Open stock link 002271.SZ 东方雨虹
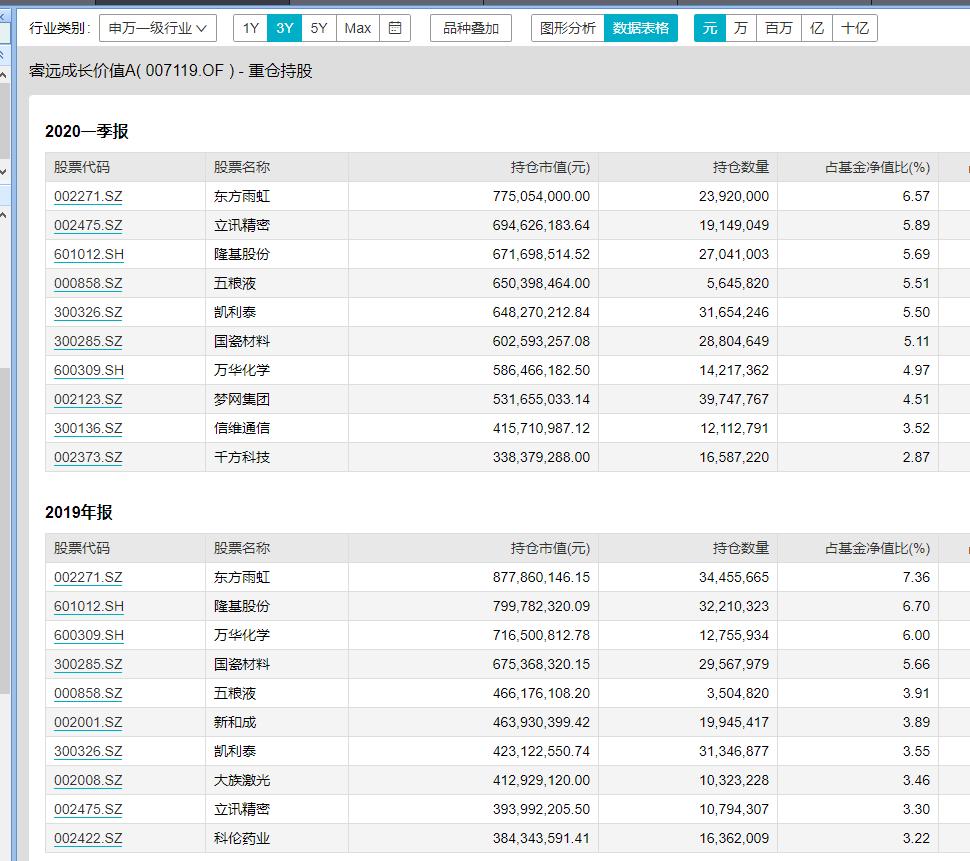This screenshot has width=970, height=861. 87,195
